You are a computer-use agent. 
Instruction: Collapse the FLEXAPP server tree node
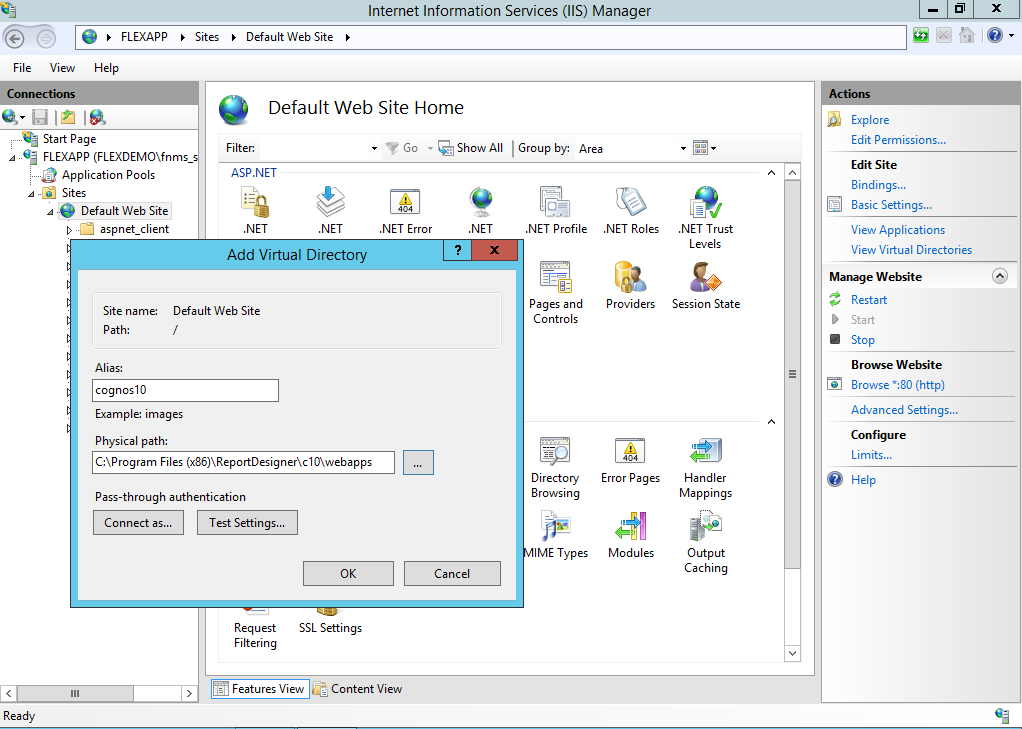click(12, 158)
